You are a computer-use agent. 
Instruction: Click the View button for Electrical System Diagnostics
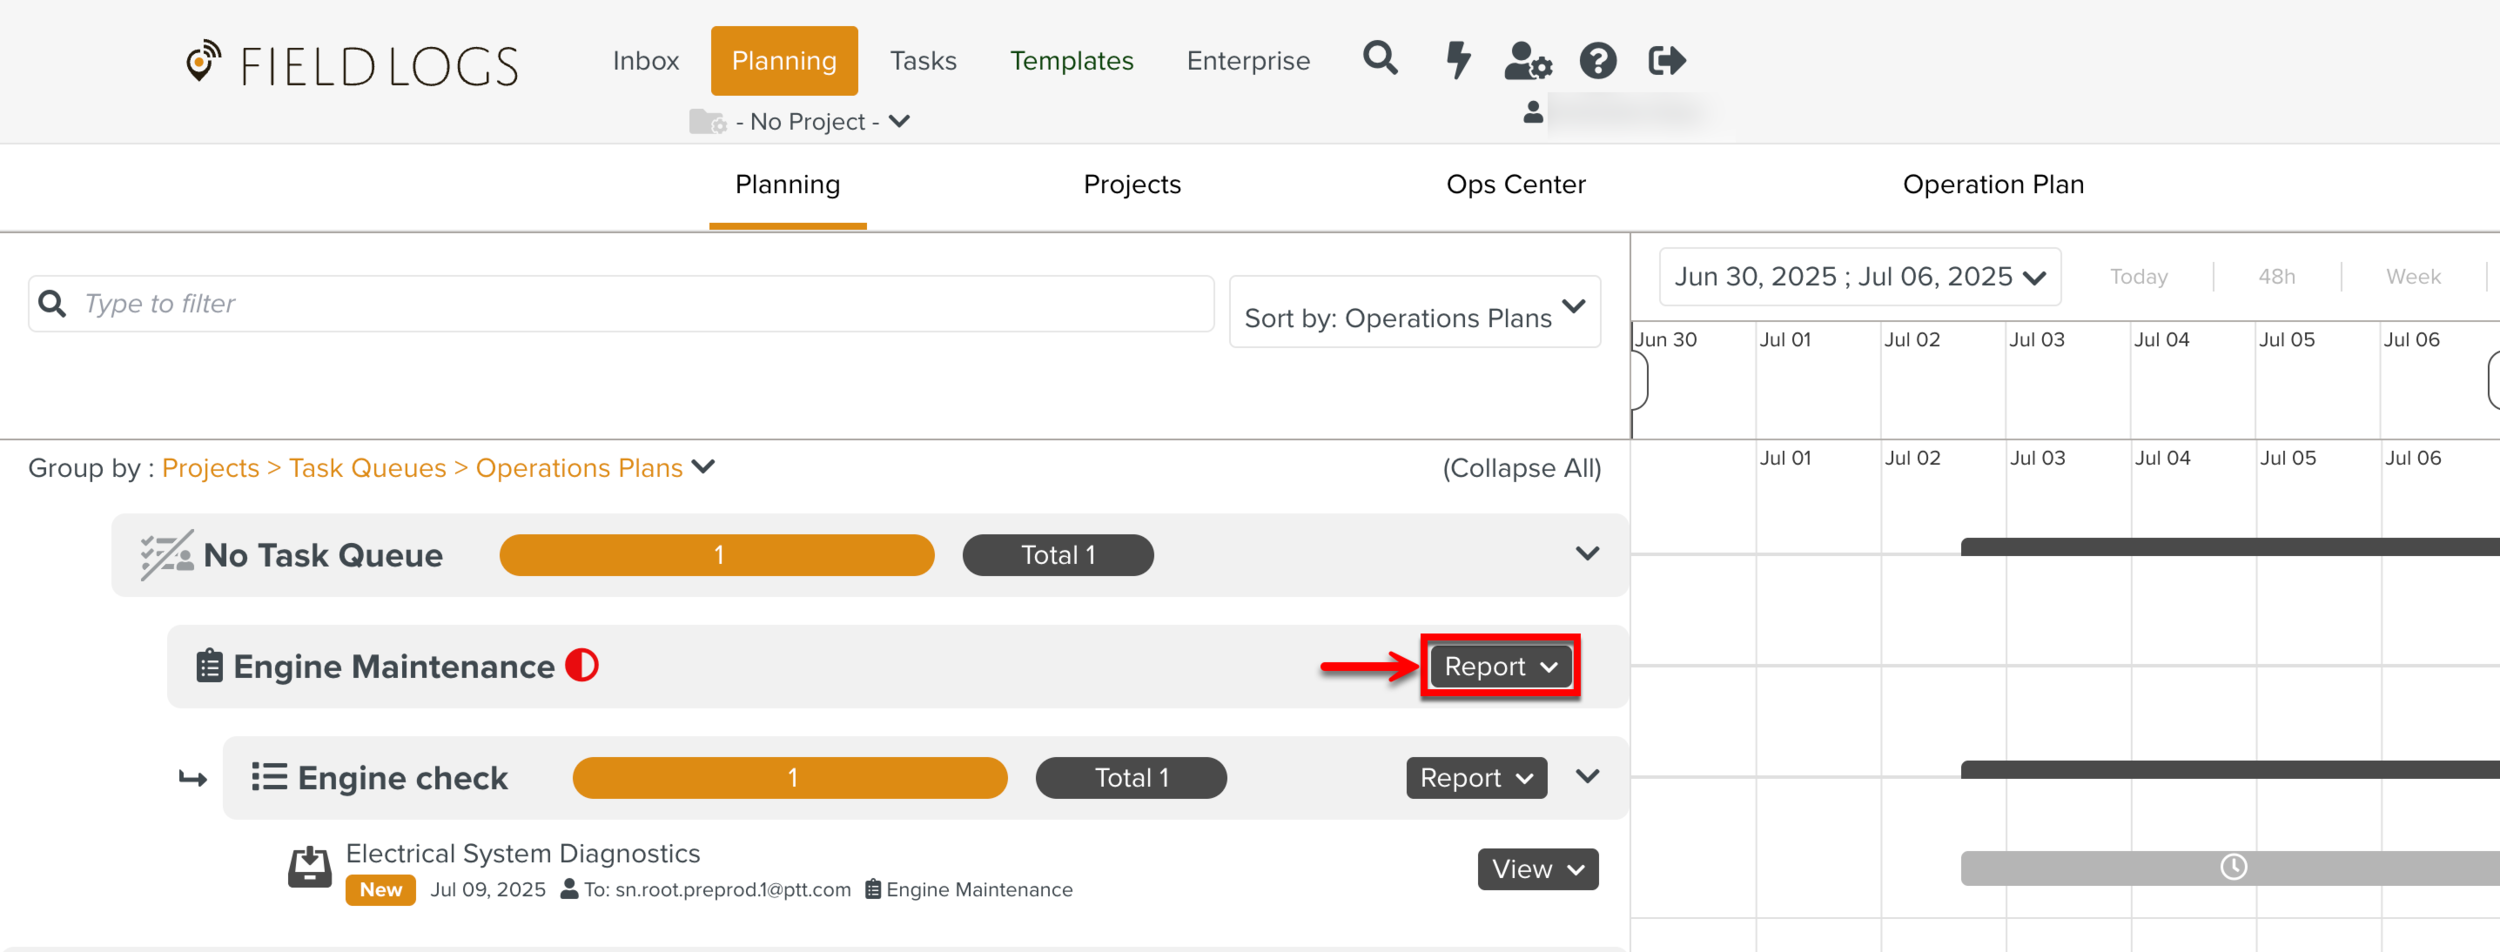coord(1537,869)
